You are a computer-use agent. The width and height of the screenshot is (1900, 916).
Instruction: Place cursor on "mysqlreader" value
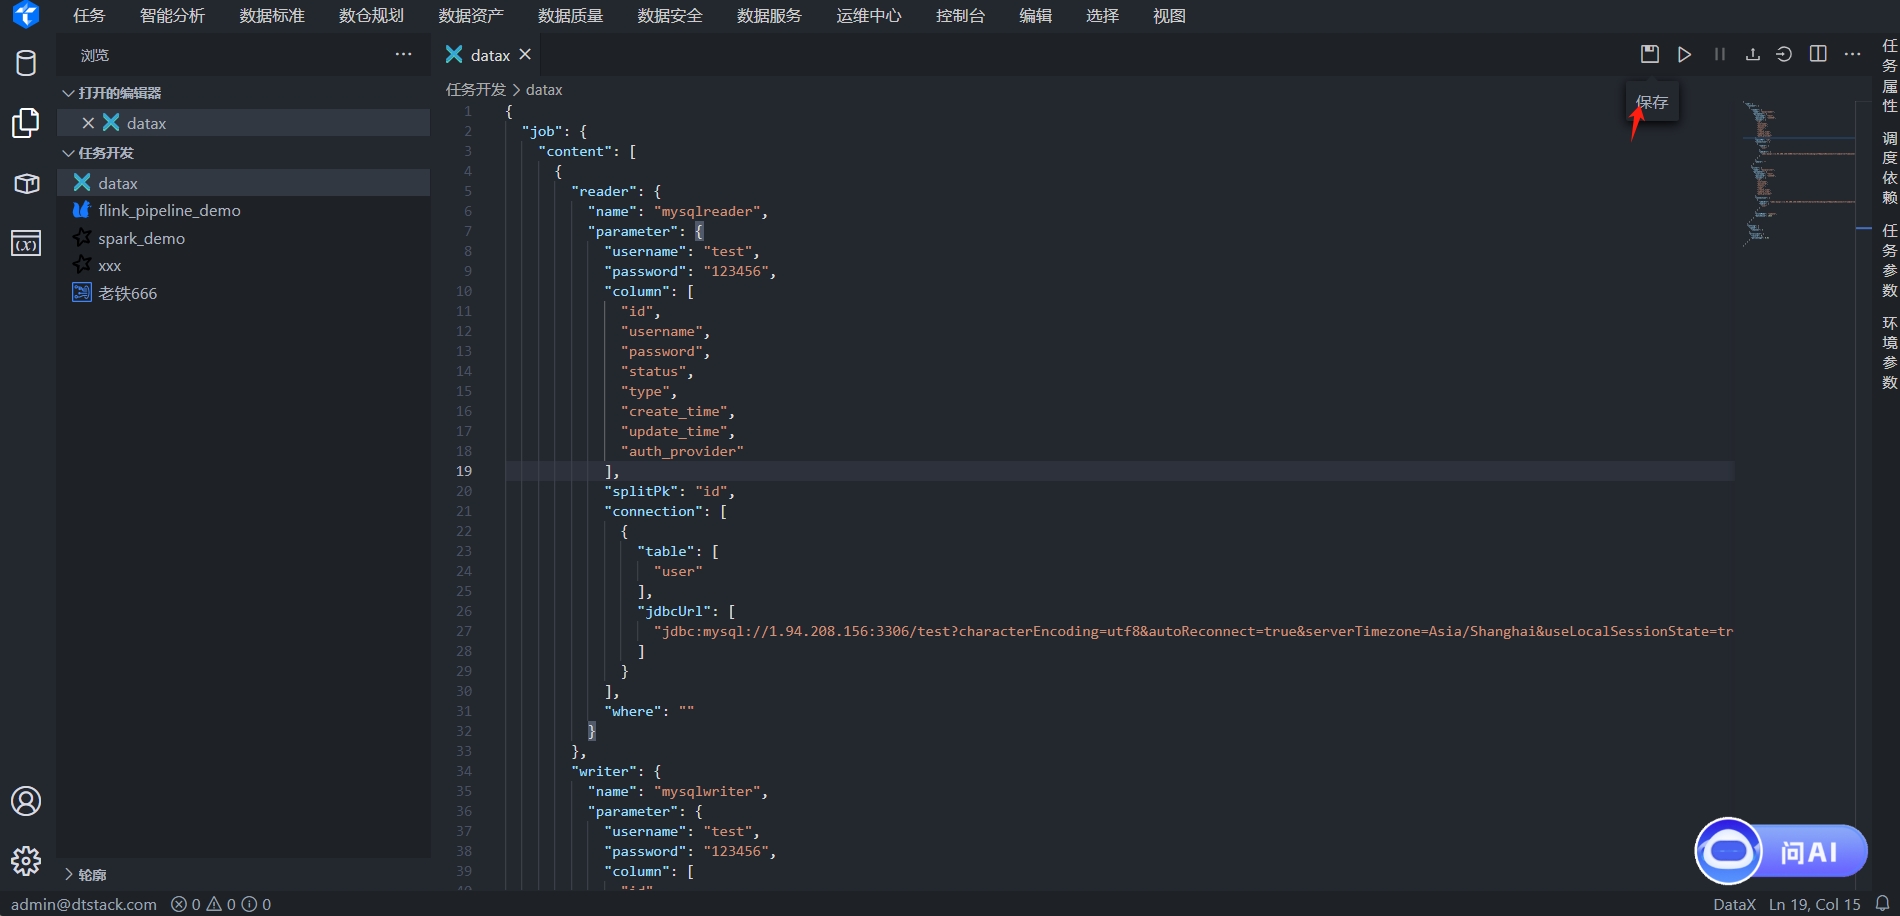[707, 211]
